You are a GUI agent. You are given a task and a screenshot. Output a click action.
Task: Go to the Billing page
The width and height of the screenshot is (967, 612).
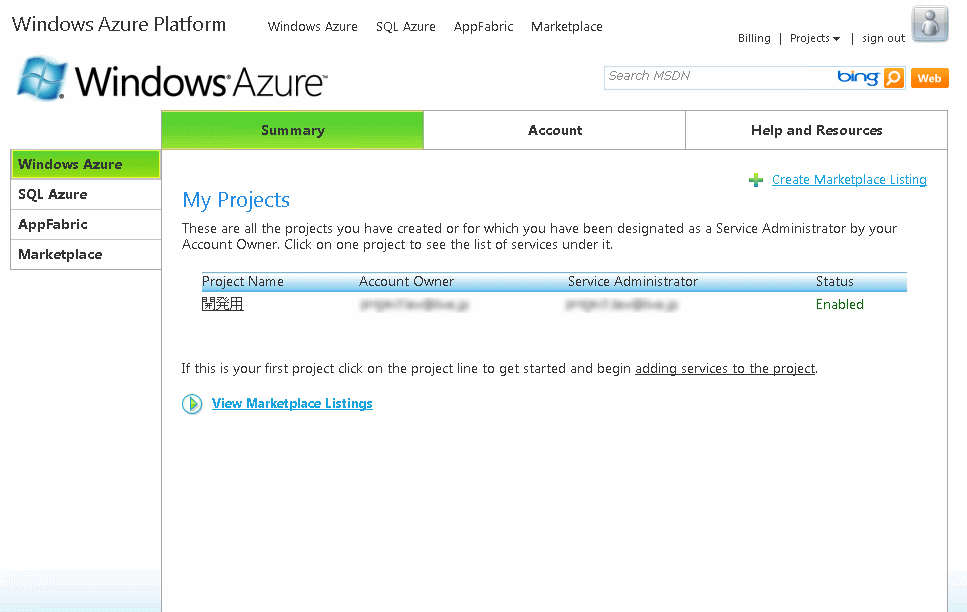[754, 38]
